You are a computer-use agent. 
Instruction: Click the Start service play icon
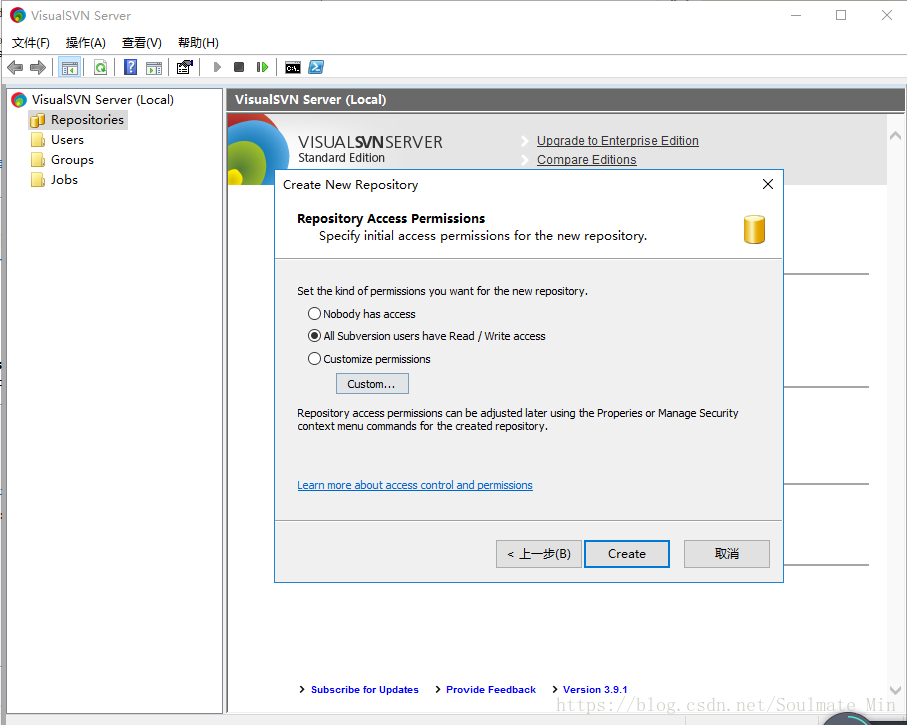[x=217, y=67]
